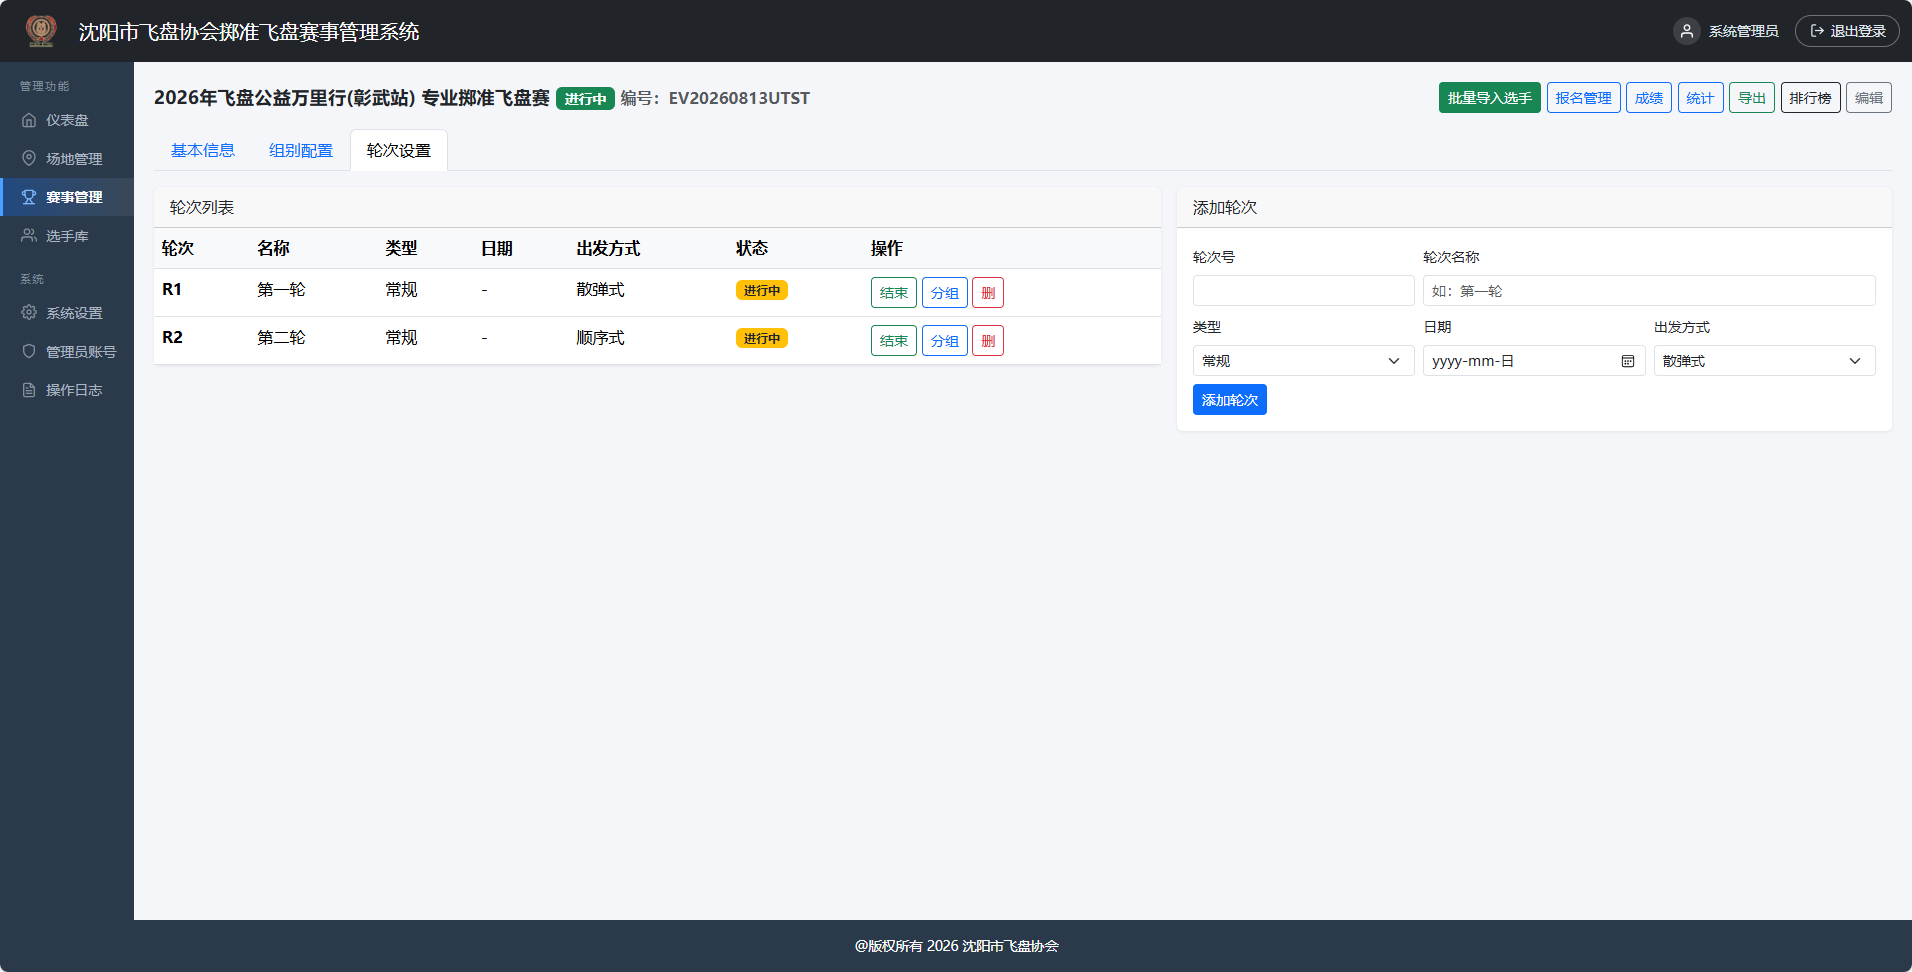
Task: Click 结束 for round R2
Action: point(894,341)
